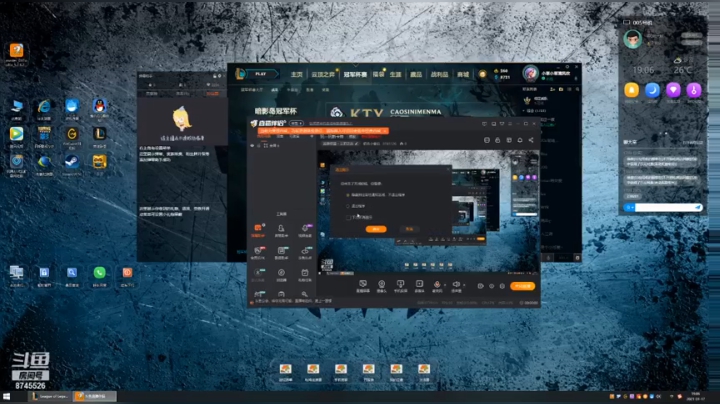Click the orange confirm button in dialog
This screenshot has height=404, width=720.
pos(376,229)
